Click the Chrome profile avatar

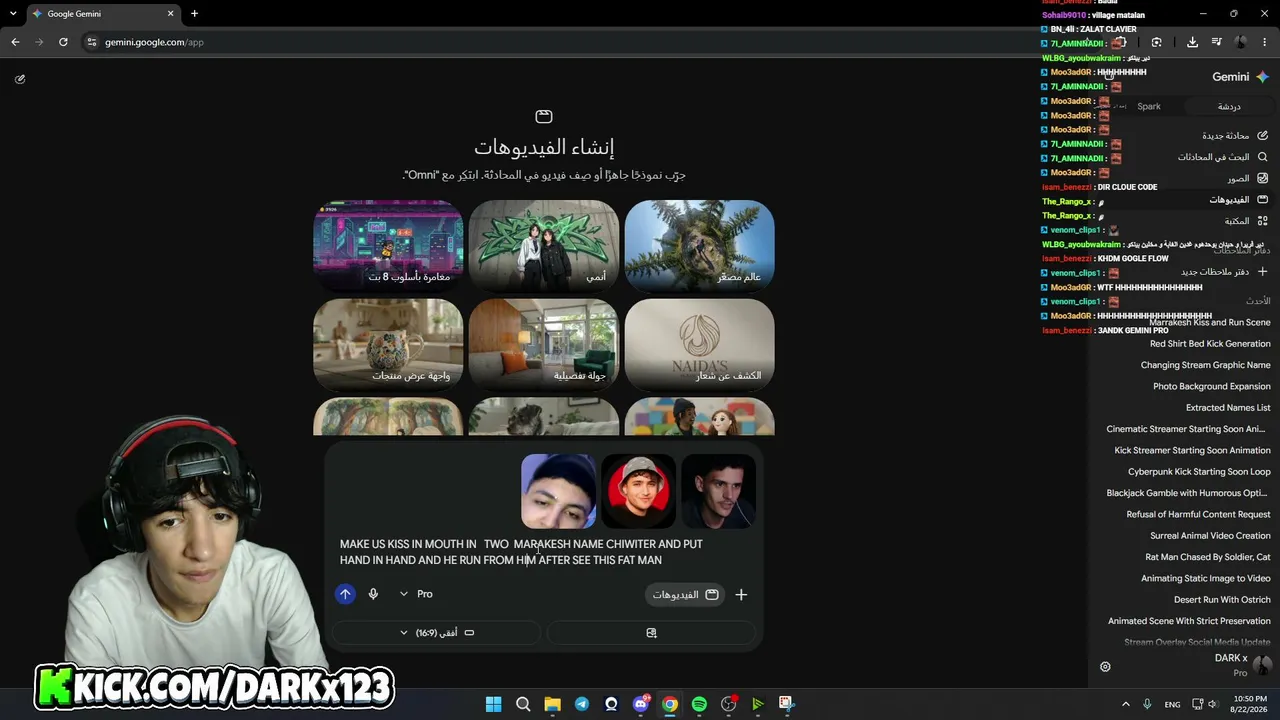click(x=1241, y=42)
